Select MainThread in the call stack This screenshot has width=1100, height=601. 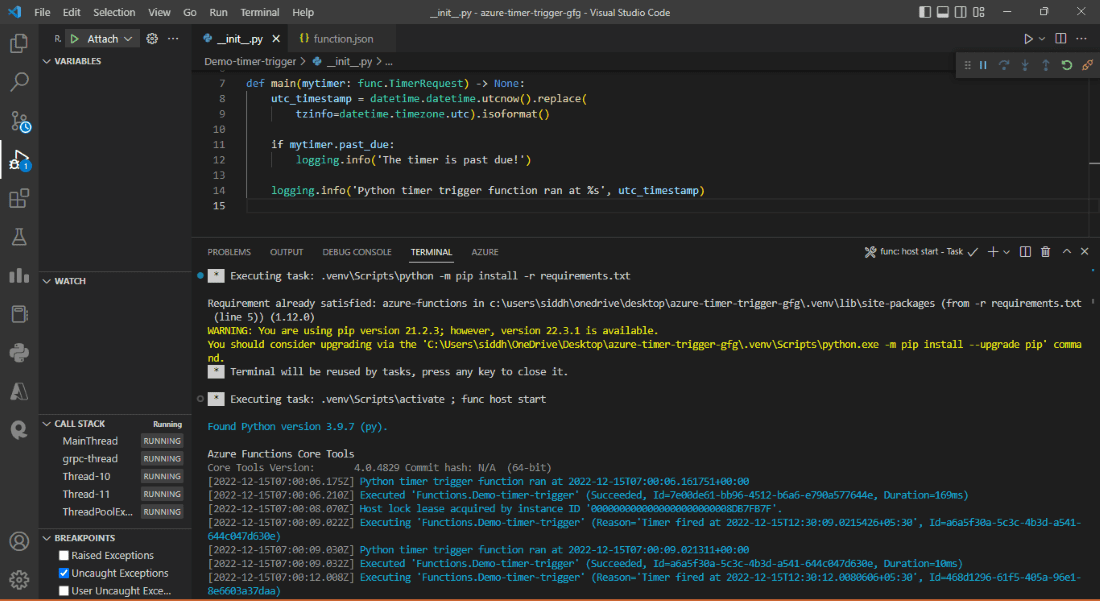tap(90, 441)
